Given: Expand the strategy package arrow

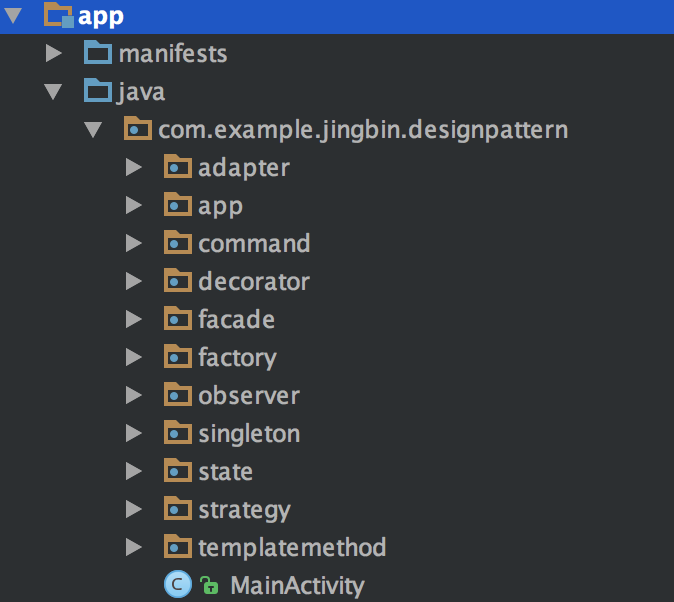Looking at the screenshot, I should click(134, 509).
